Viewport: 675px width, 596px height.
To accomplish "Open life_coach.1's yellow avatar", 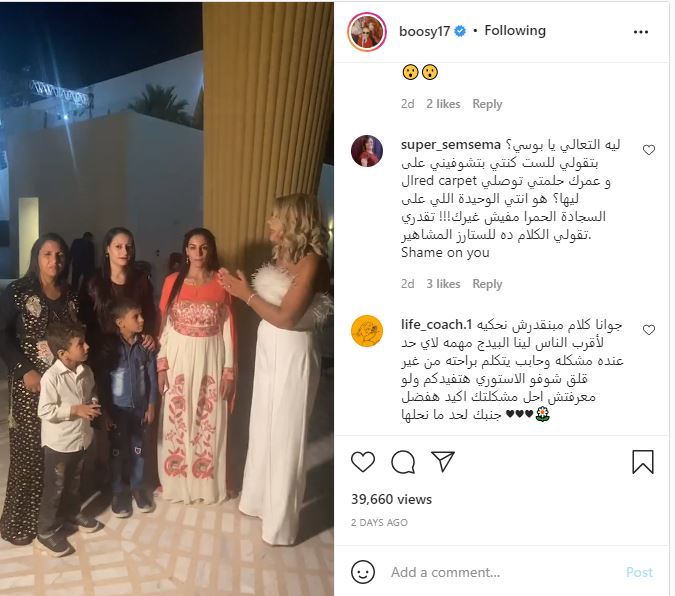I will point(367,331).
